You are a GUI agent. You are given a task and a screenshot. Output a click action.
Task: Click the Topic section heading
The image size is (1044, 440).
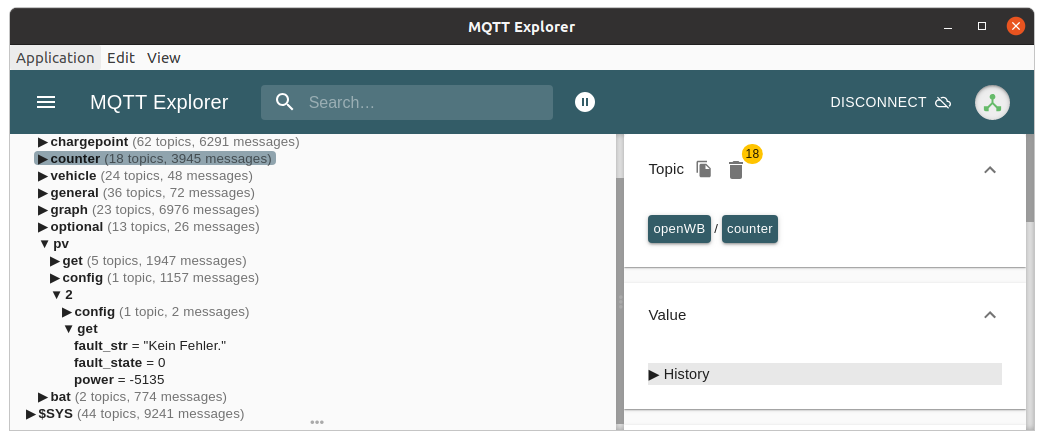(666, 169)
